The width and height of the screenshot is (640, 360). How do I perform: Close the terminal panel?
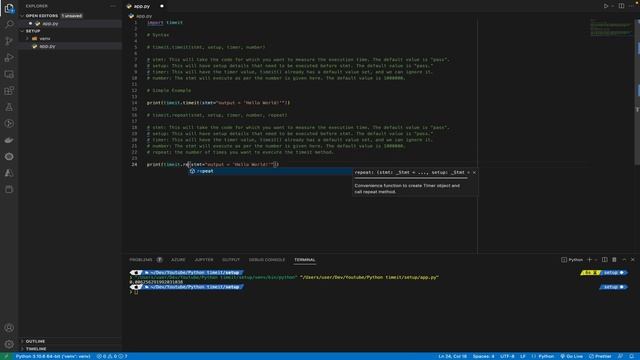[633, 260]
